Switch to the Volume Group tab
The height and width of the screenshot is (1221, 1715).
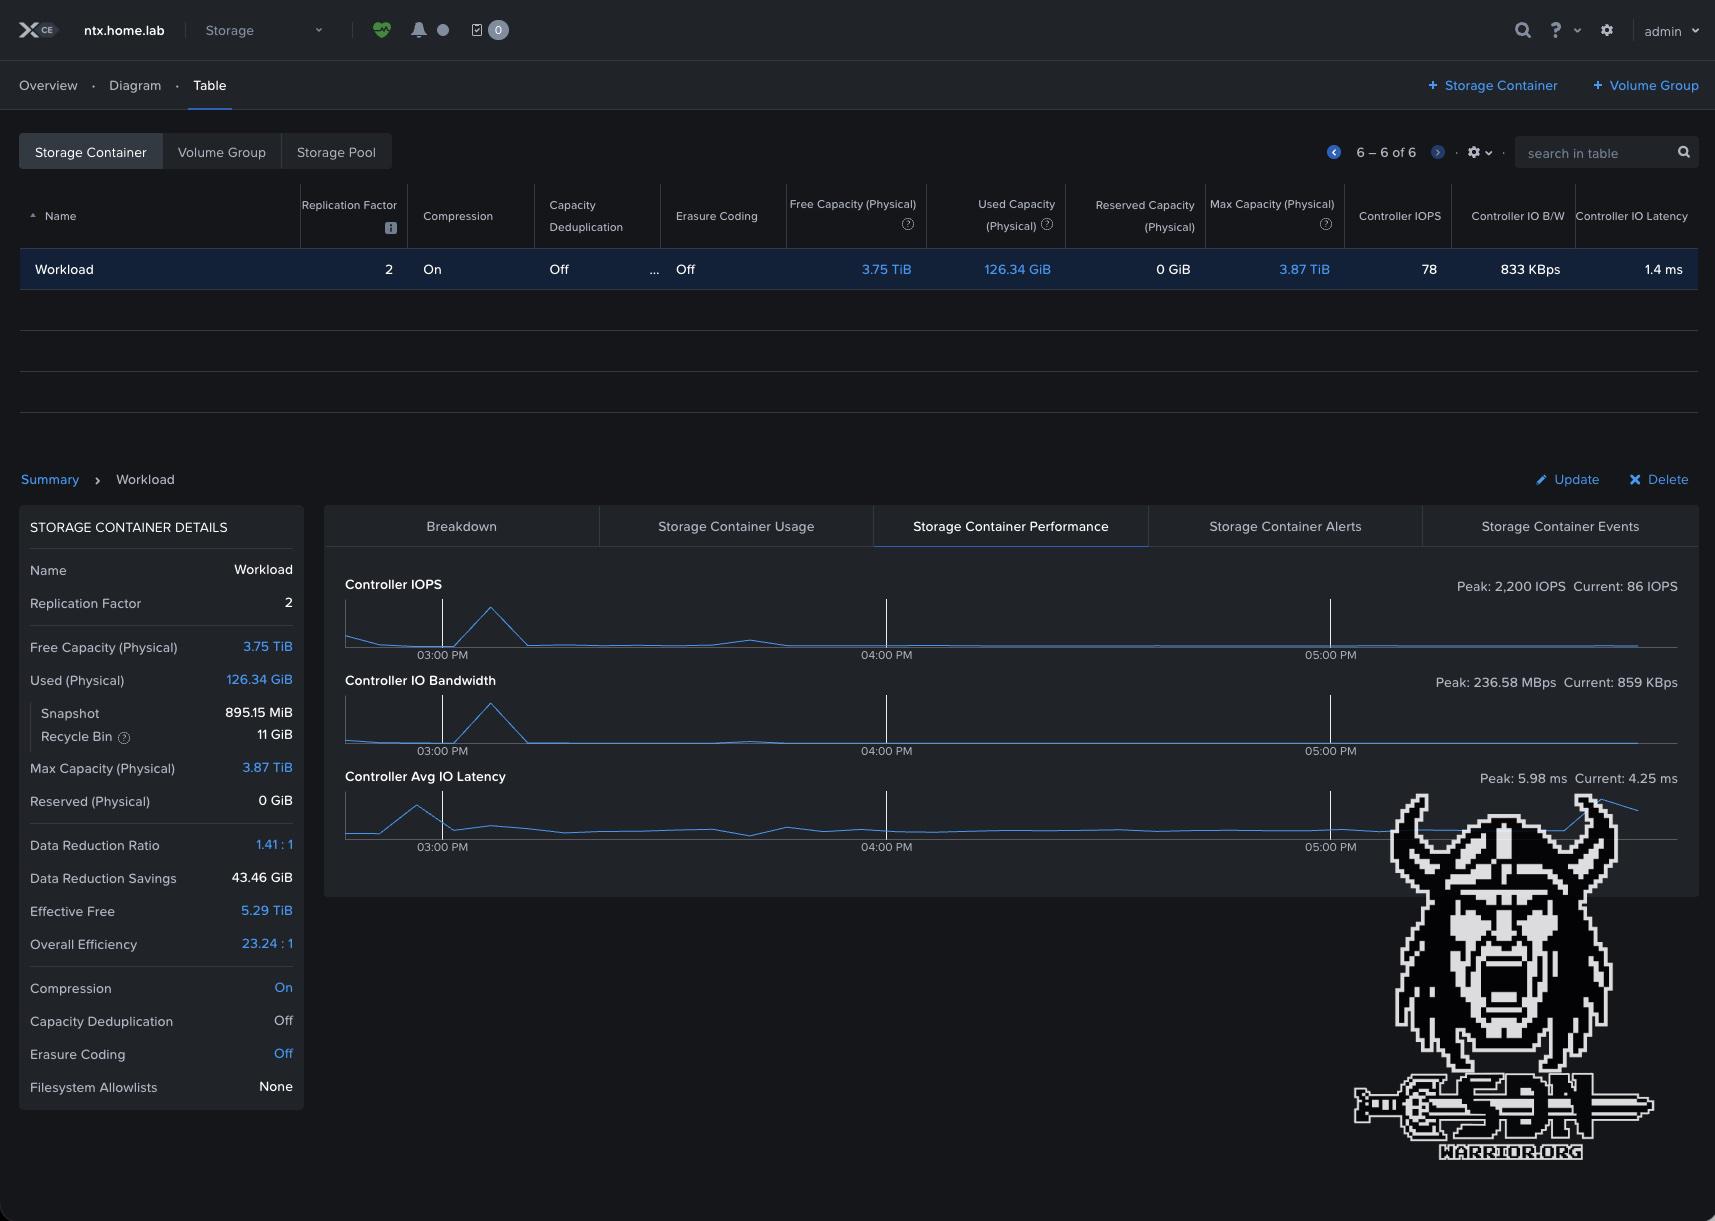coord(221,152)
